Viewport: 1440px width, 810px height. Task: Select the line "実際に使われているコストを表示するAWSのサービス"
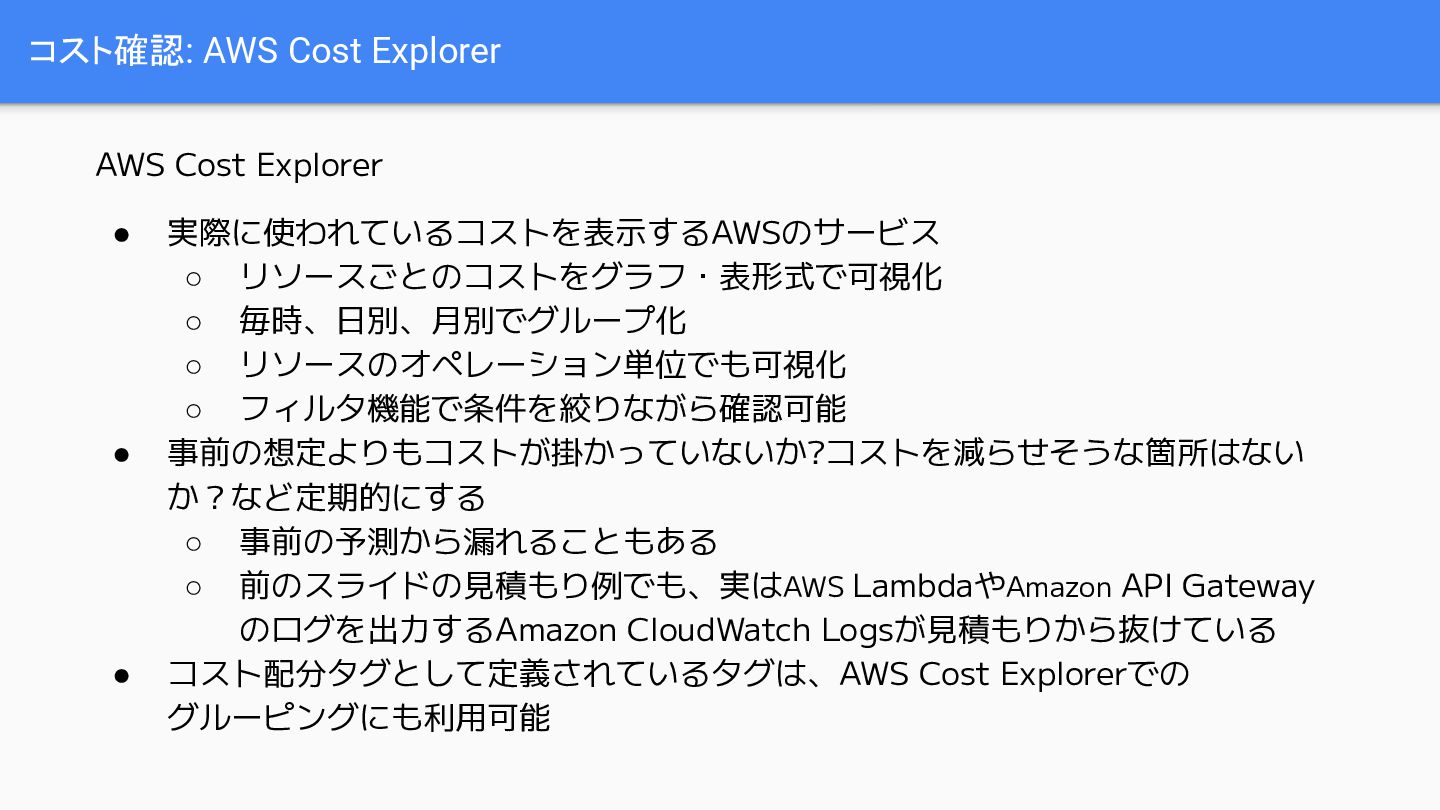[x=554, y=233]
